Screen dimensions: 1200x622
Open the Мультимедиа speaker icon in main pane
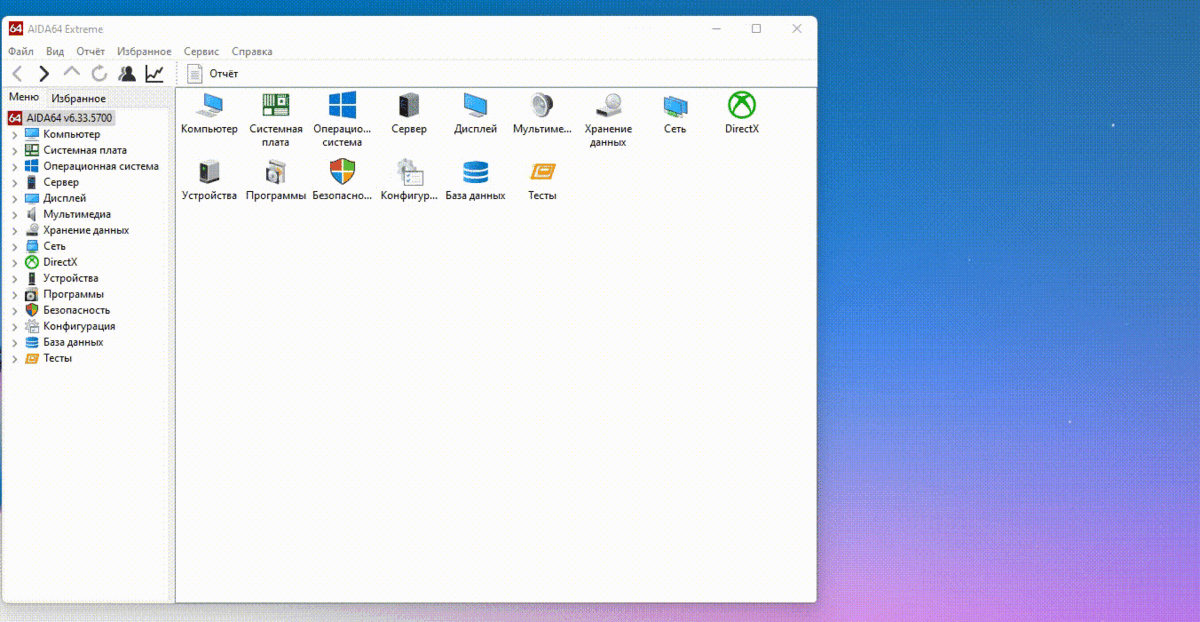(542, 105)
